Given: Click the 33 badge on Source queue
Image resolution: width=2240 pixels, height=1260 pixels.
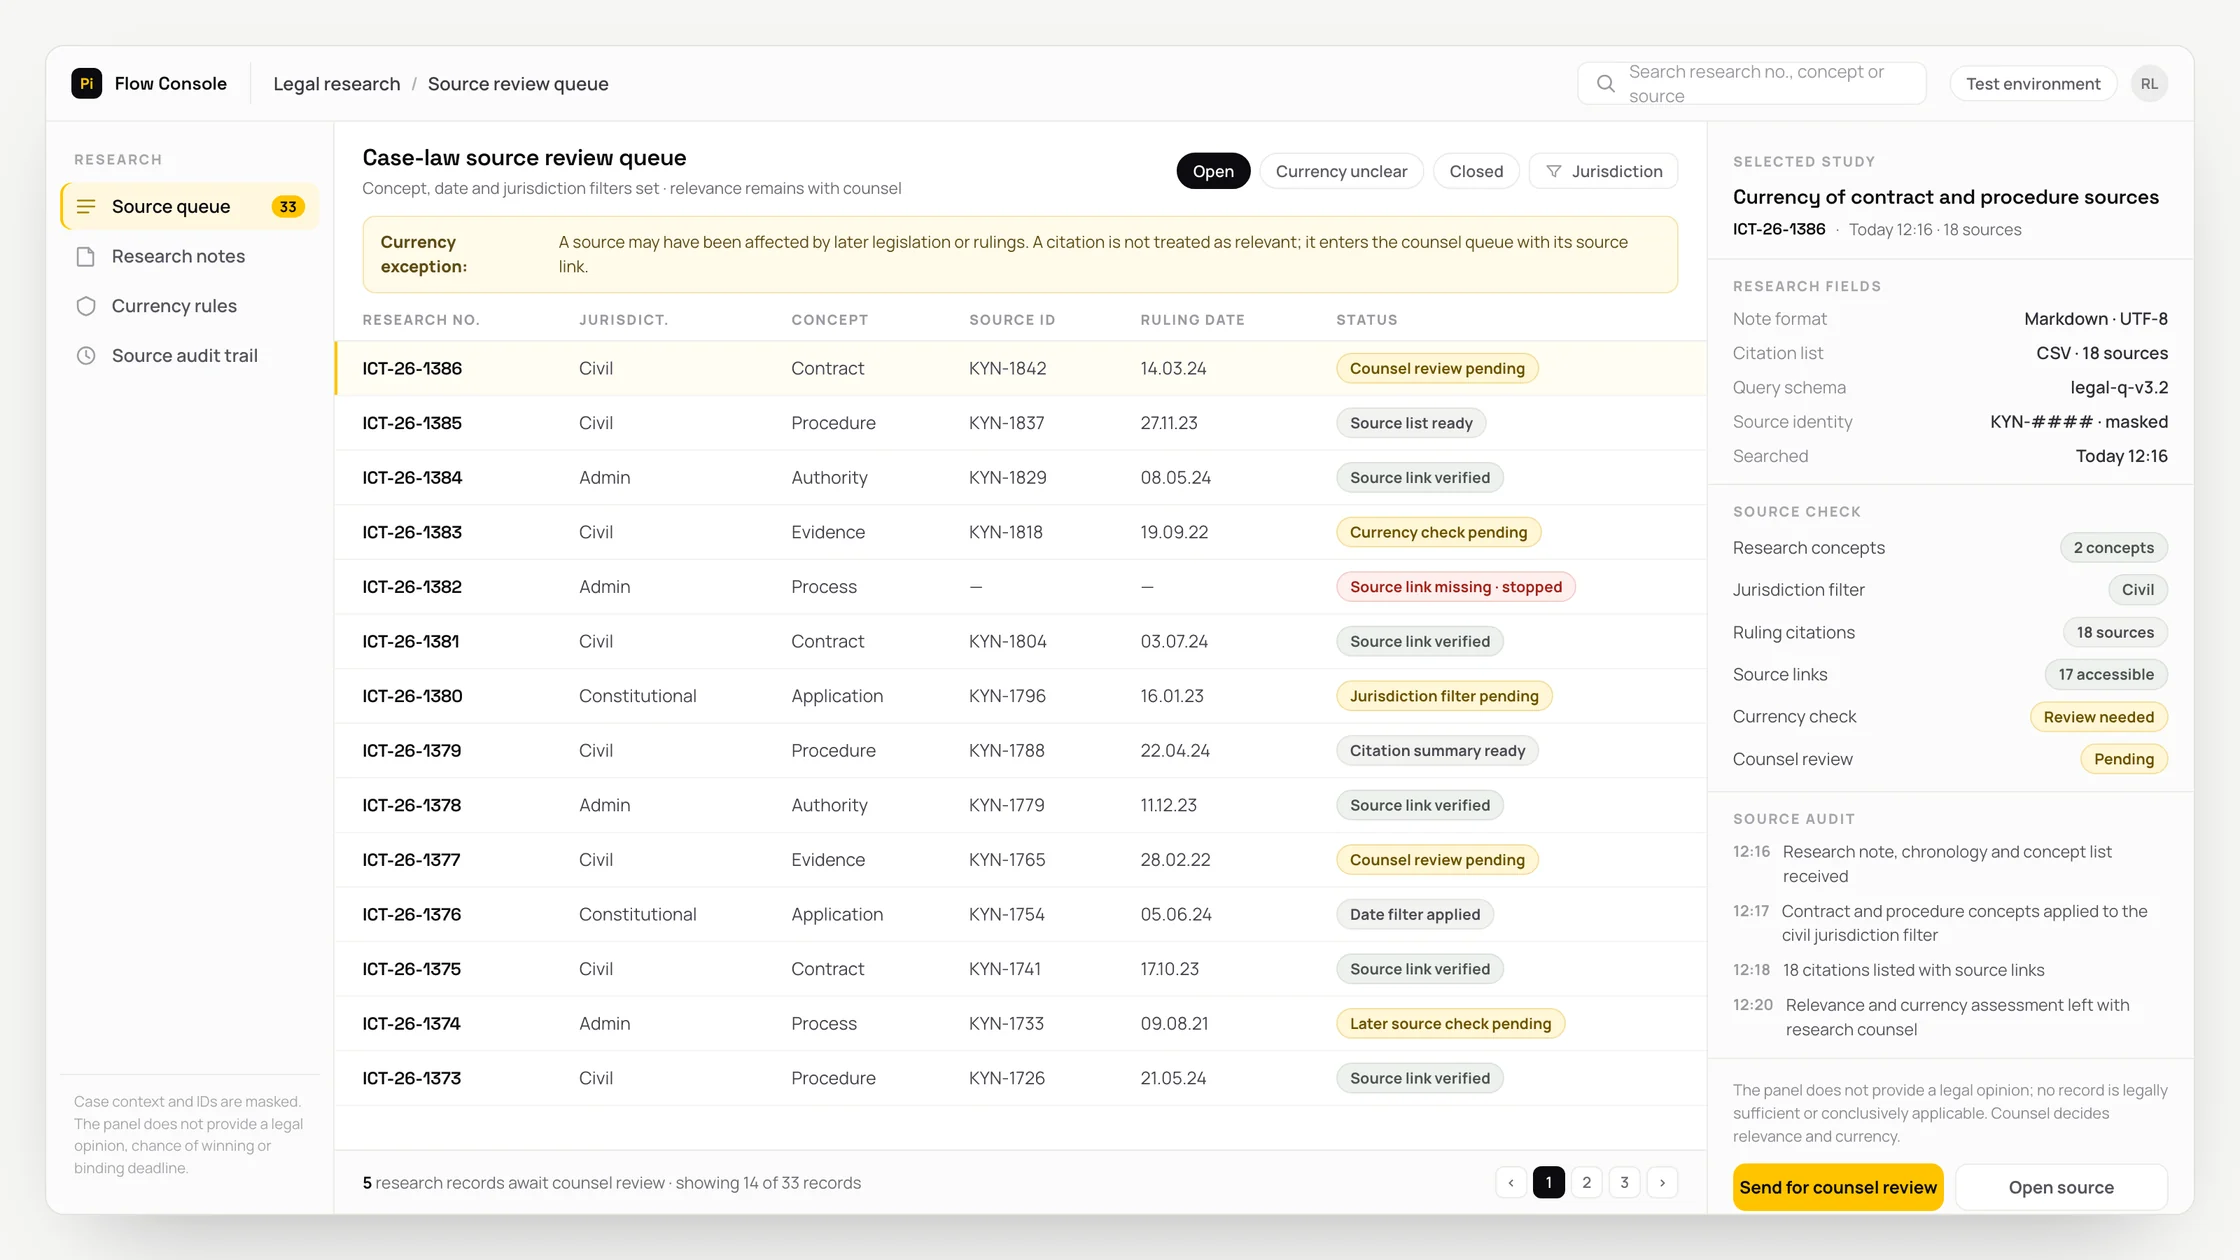Looking at the screenshot, I should pos(288,207).
